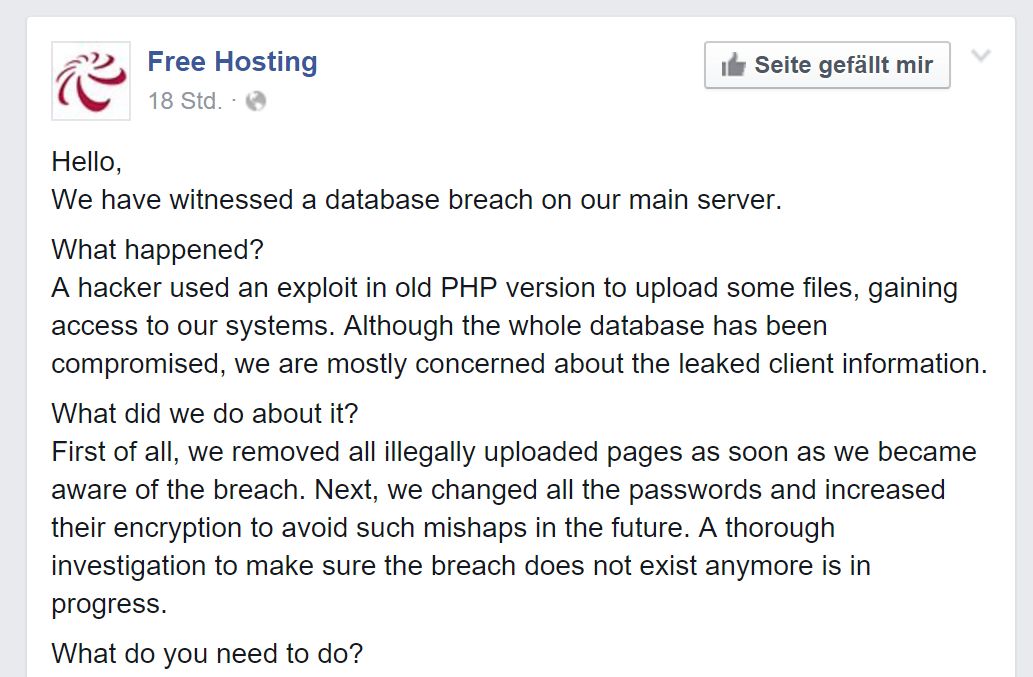Click the thumbs-up icon on the like button
Viewport: 1033px width, 677px height.
(733, 66)
